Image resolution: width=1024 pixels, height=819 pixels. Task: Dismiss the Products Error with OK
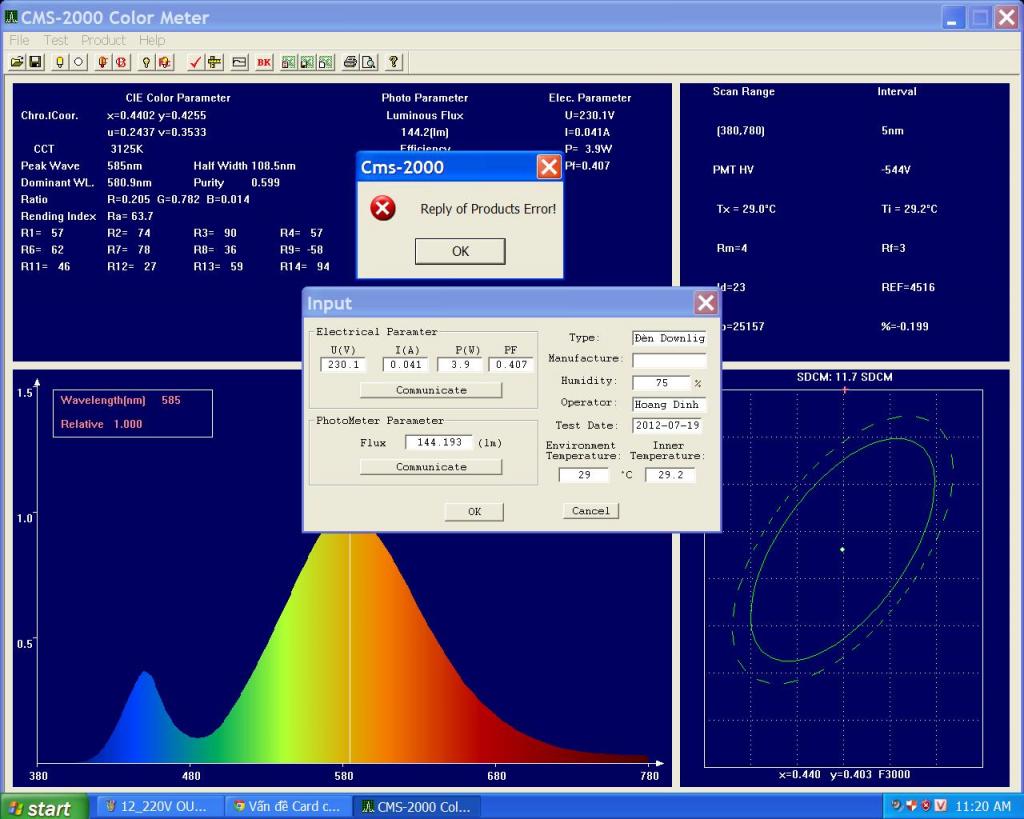pos(460,251)
